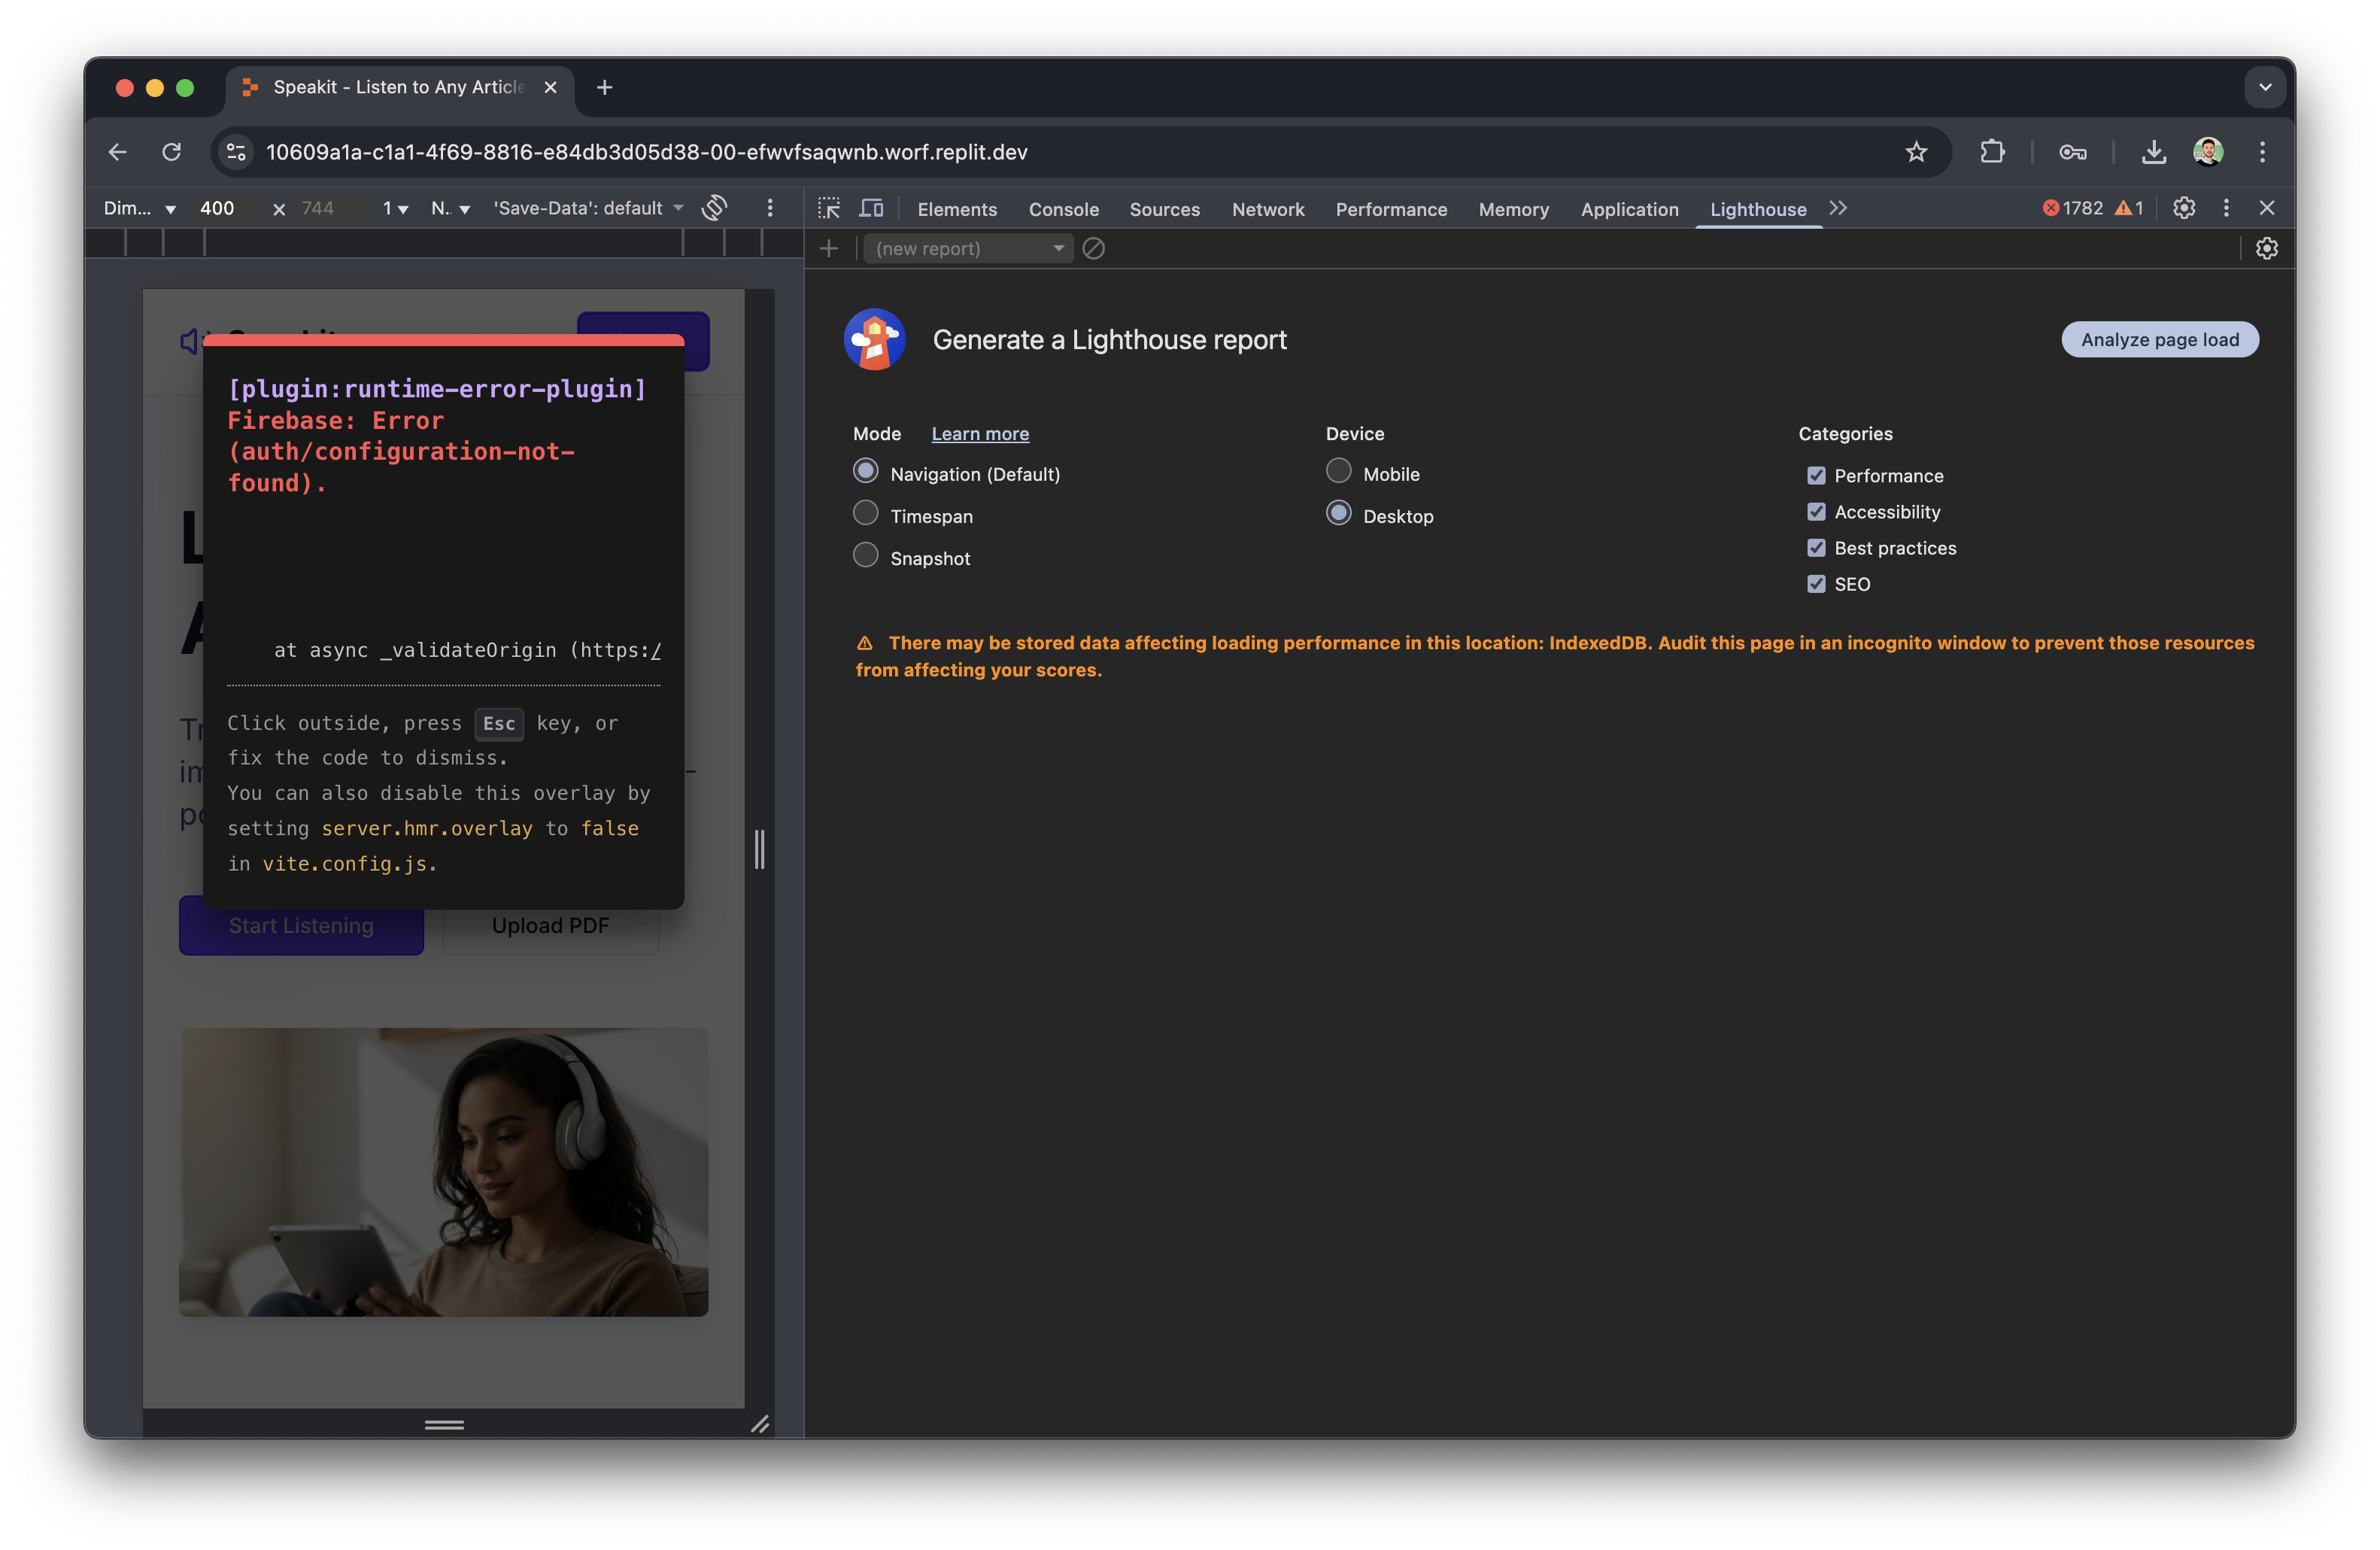2380x1550 pixels.
Task: Click the inspect element picker icon
Action: pyautogui.click(x=828, y=208)
